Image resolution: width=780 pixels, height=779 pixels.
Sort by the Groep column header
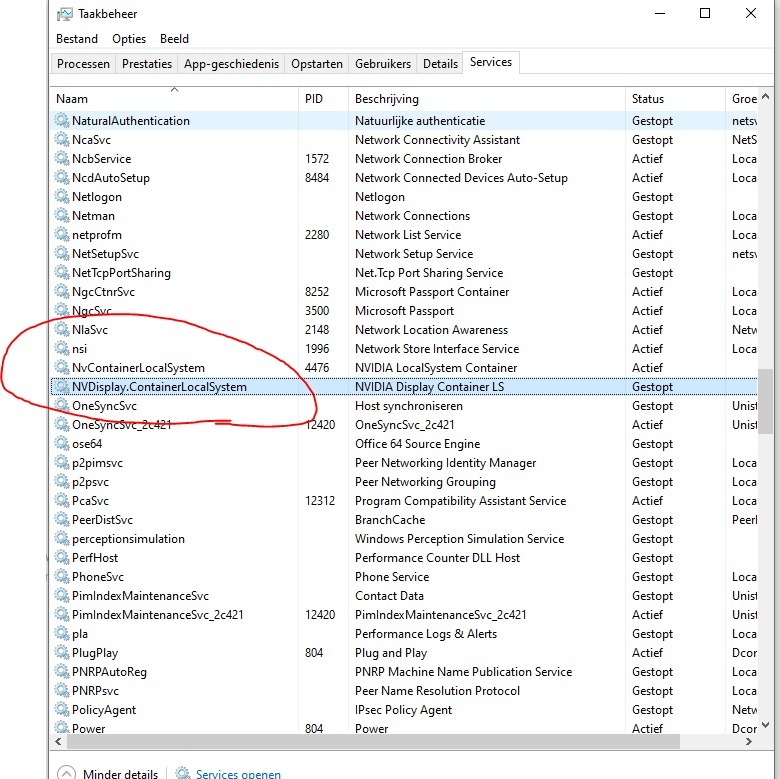[x=742, y=98]
